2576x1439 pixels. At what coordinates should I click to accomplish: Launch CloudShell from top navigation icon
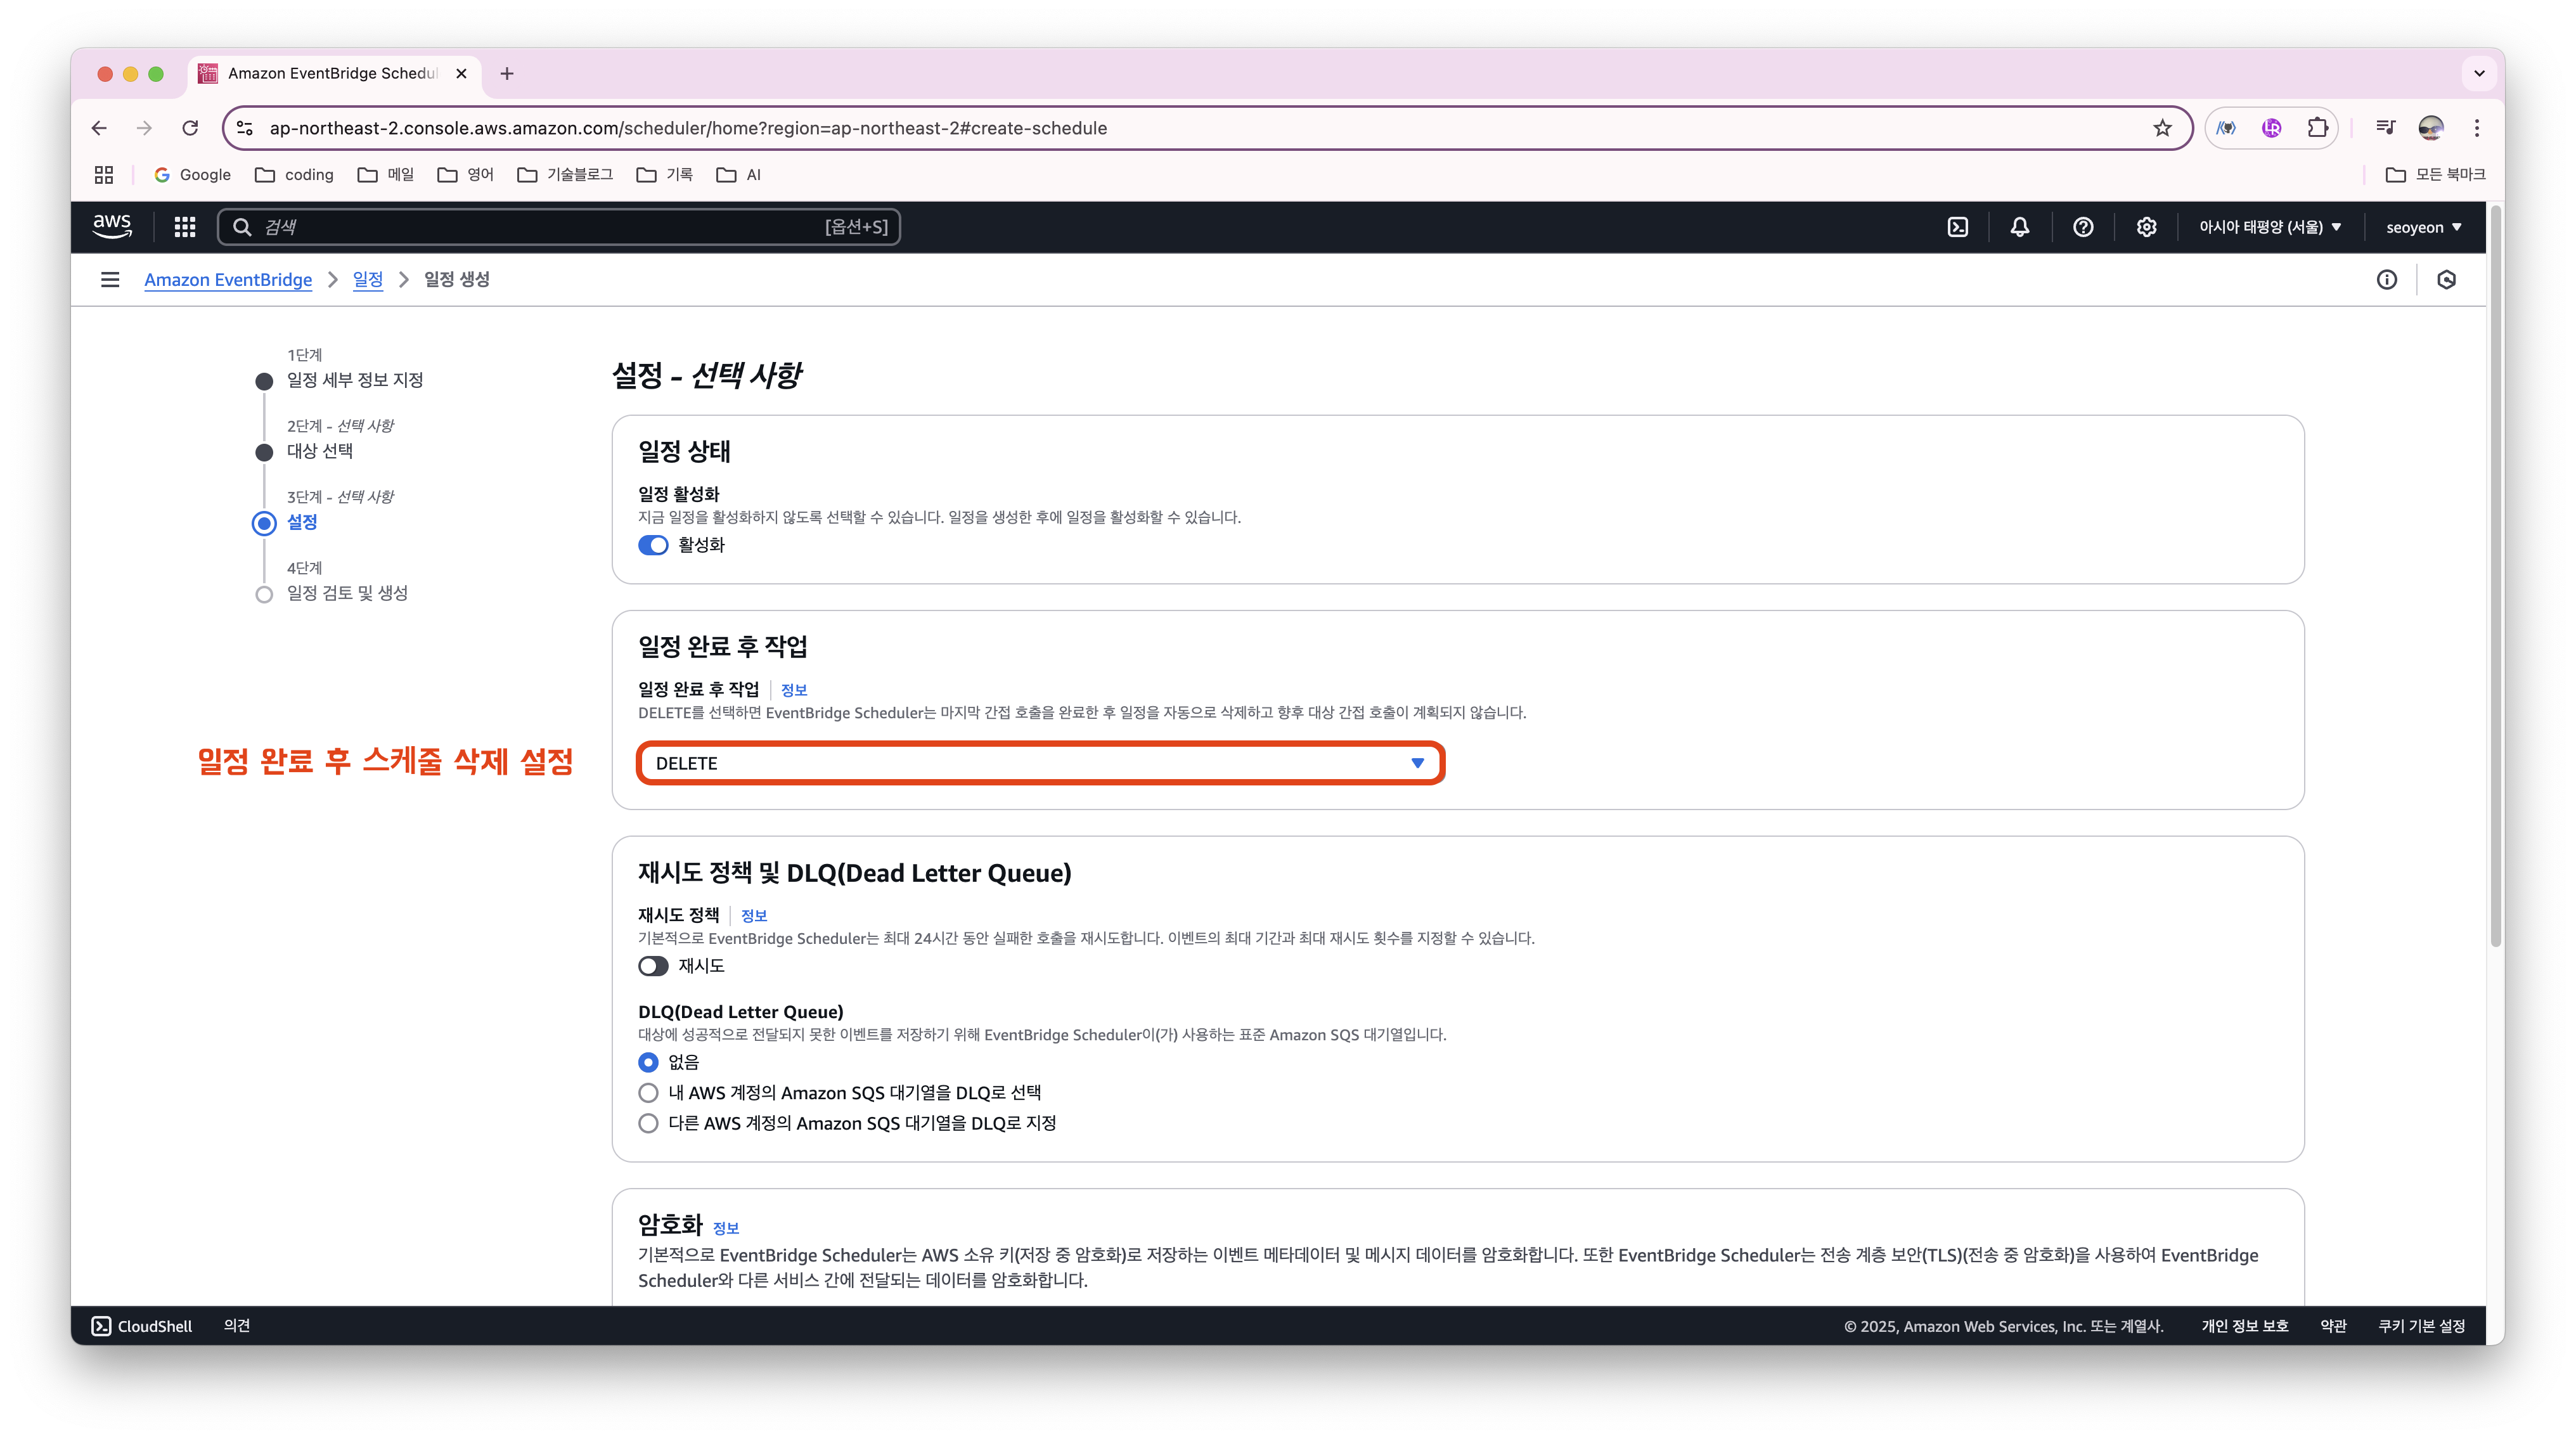[x=1957, y=227]
